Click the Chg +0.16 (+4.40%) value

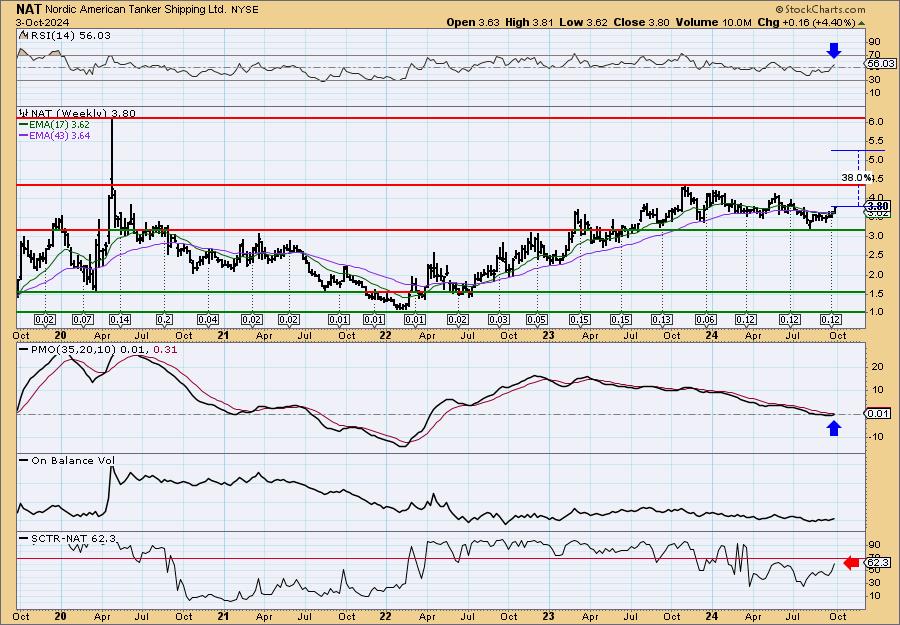(x=812, y=22)
